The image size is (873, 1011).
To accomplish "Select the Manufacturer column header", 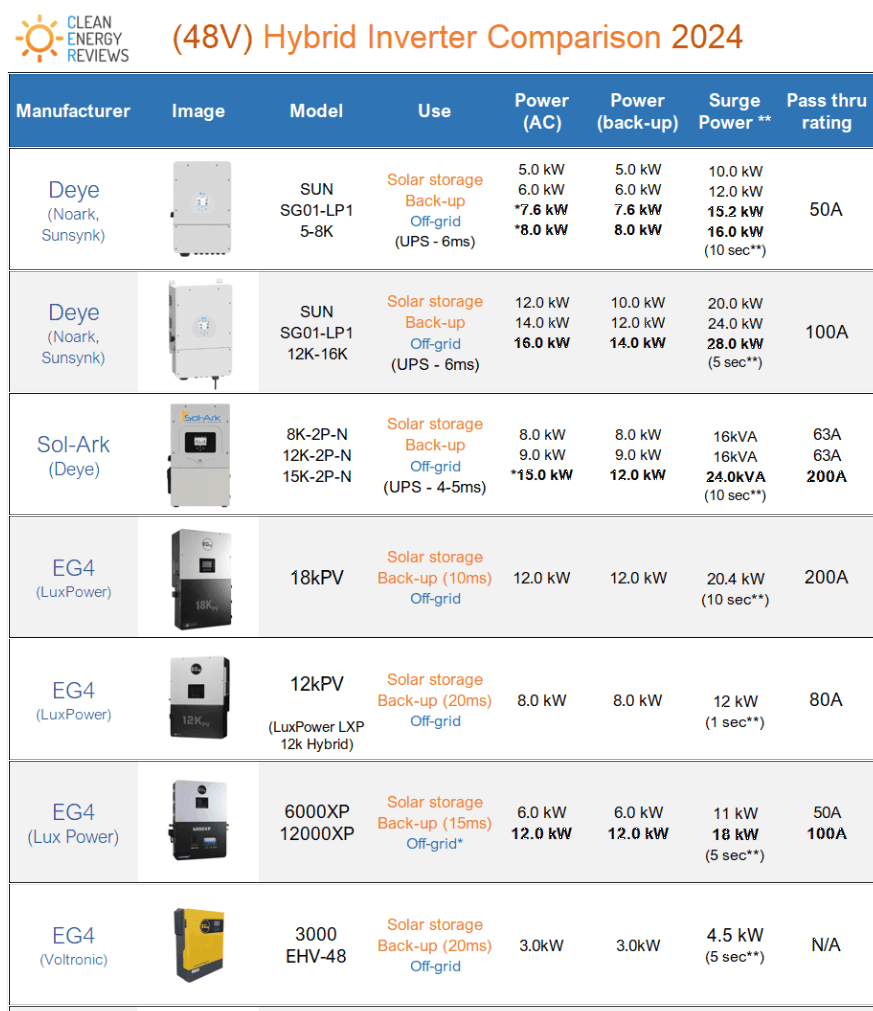I will (73, 111).
